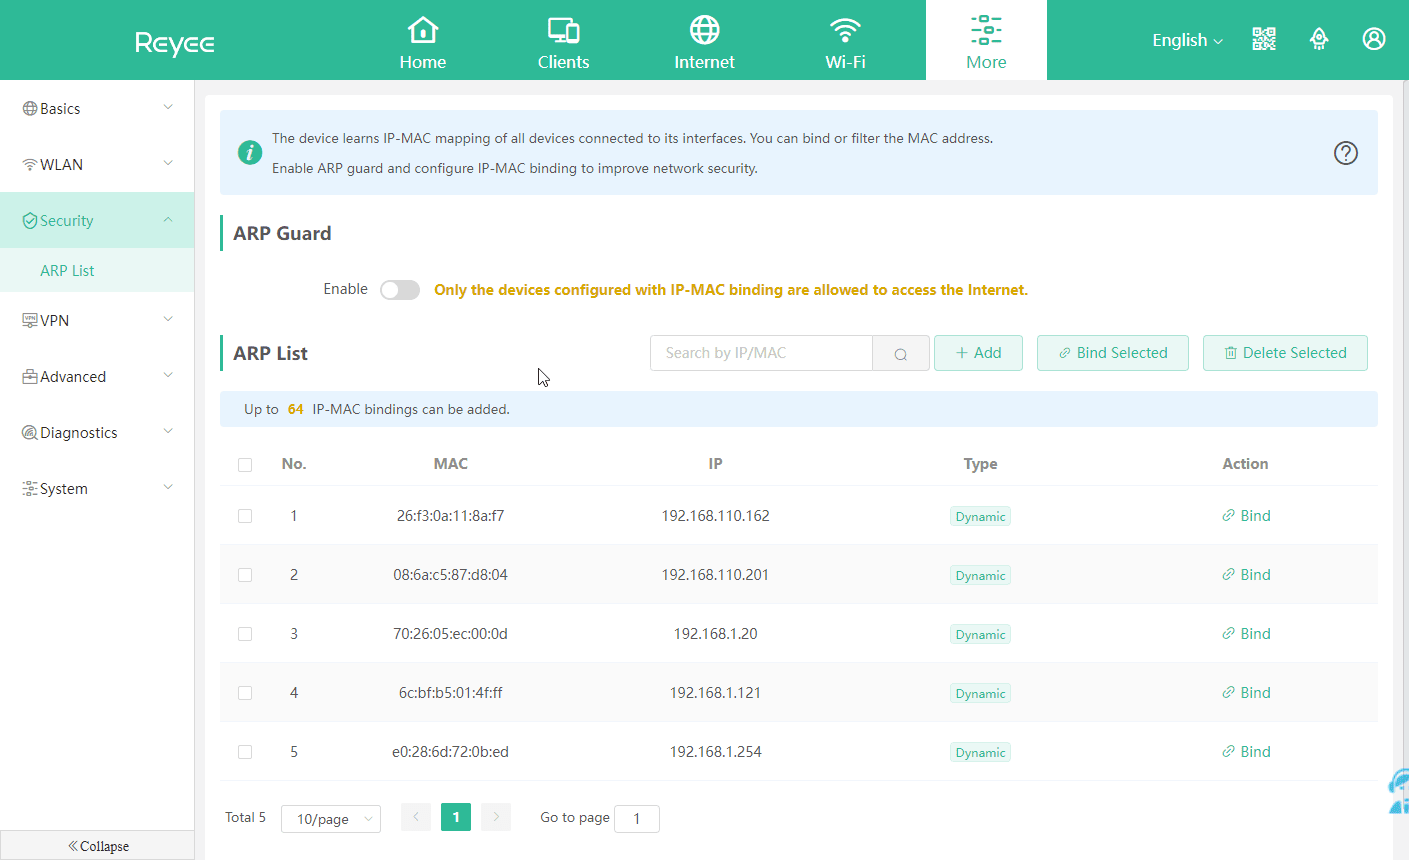The width and height of the screenshot is (1409, 860).
Task: Check the box for row 192.168.110.162
Action: tap(245, 516)
